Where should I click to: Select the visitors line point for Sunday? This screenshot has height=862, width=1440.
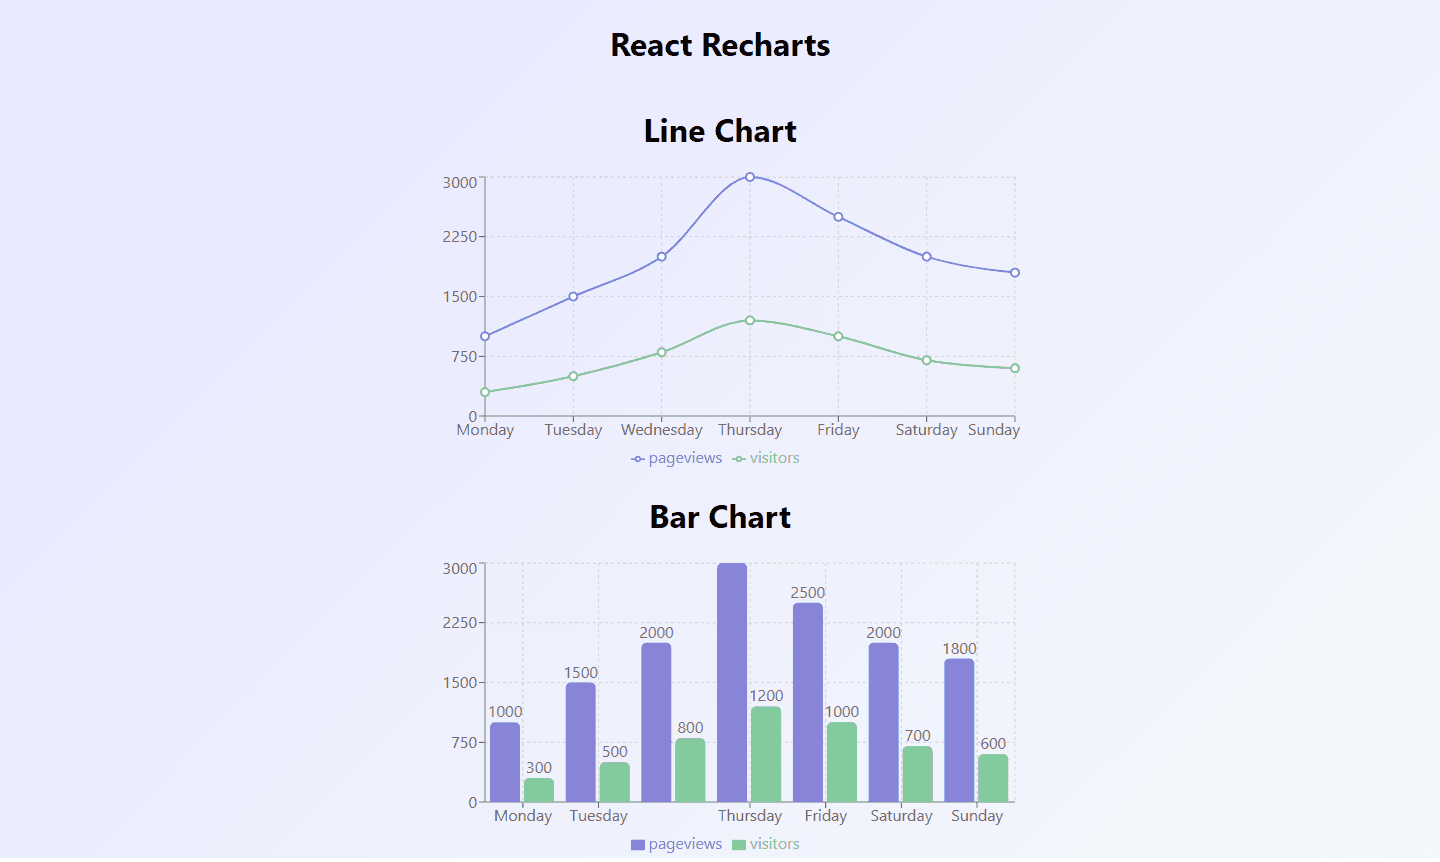tap(1015, 369)
